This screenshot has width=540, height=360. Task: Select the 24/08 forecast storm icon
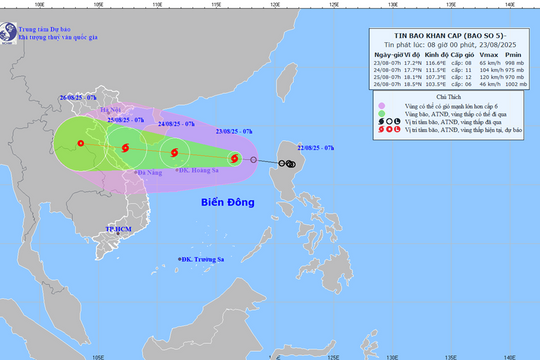tap(175, 152)
